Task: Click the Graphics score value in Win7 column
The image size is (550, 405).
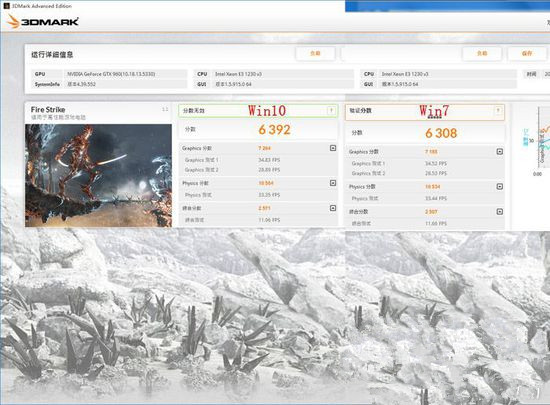Action: (x=431, y=151)
